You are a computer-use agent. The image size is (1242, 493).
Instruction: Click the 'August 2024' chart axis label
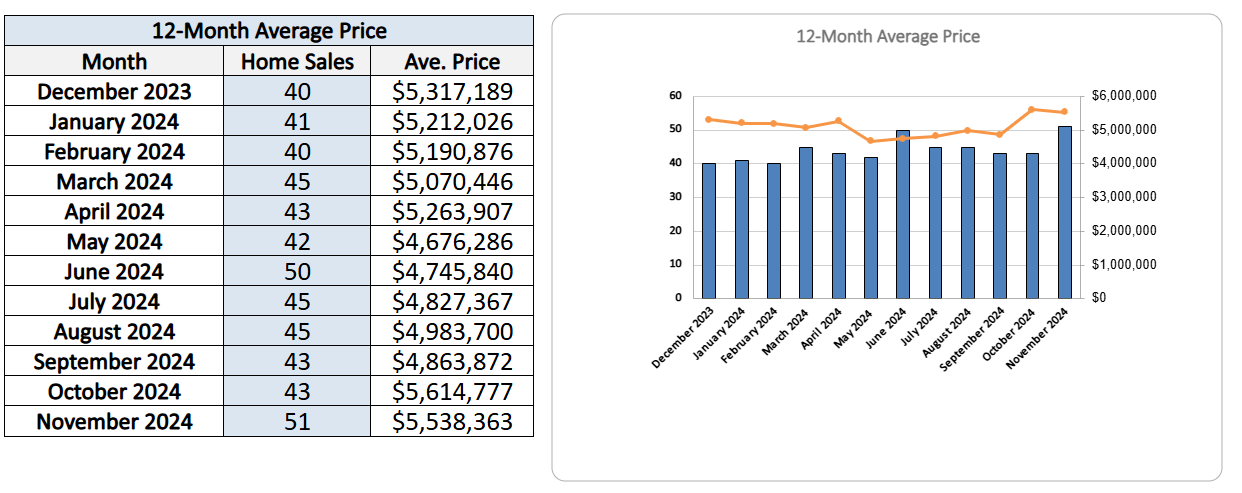pyautogui.click(x=946, y=334)
